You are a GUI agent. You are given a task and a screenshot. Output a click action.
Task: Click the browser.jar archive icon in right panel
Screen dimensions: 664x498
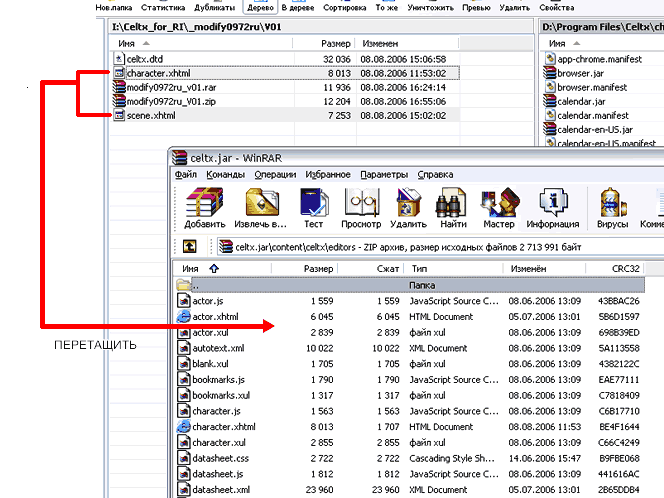(550, 73)
